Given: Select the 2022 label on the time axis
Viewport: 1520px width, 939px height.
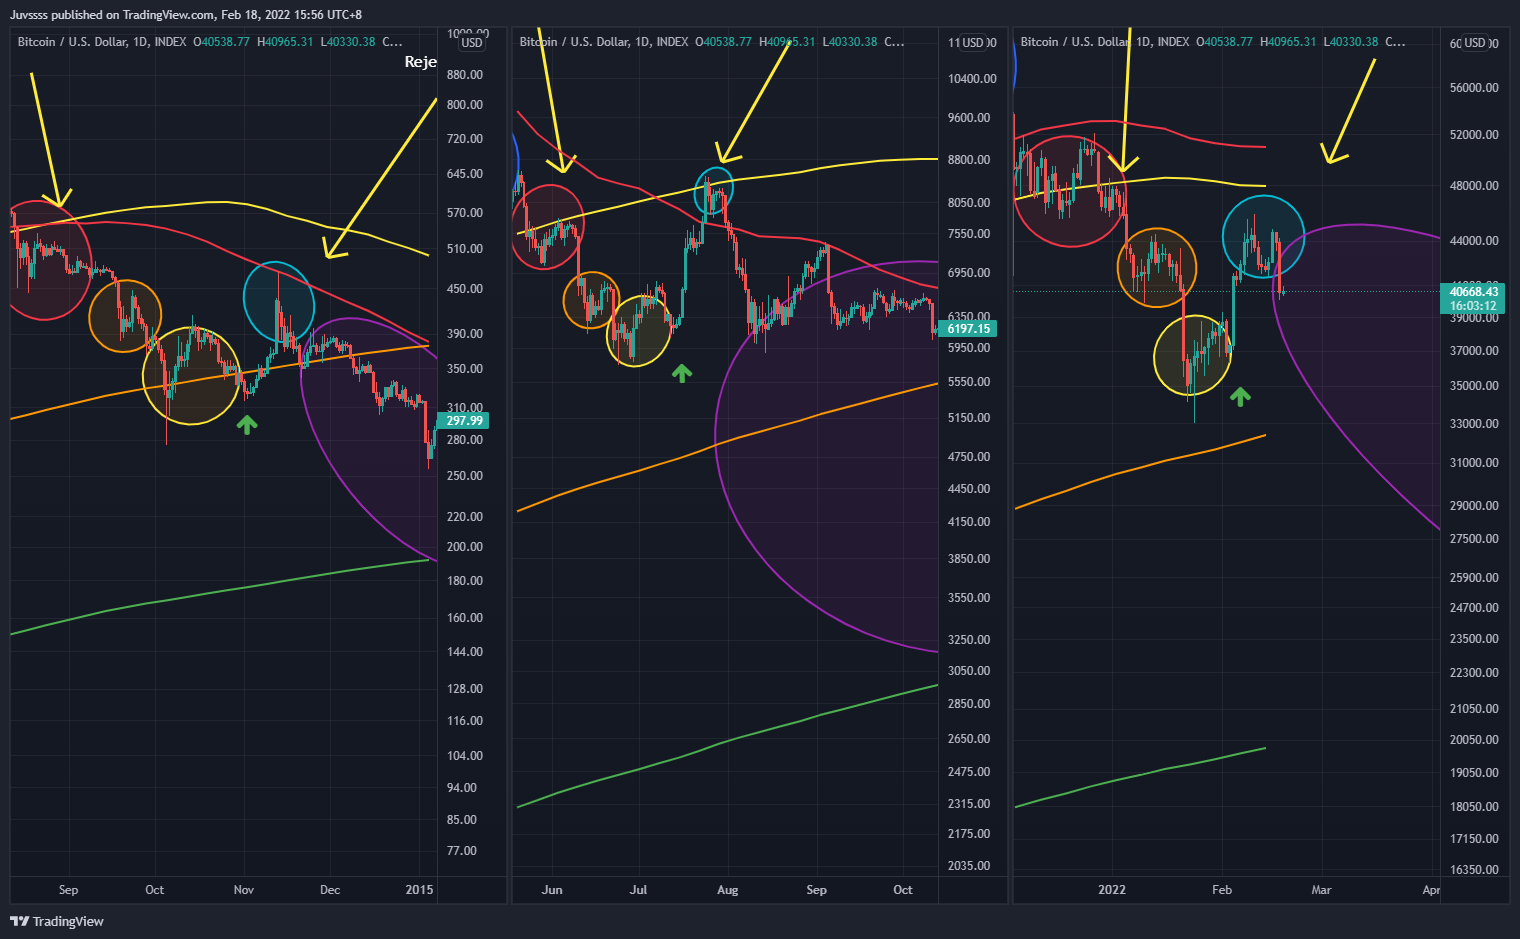Looking at the screenshot, I should coord(1112,890).
